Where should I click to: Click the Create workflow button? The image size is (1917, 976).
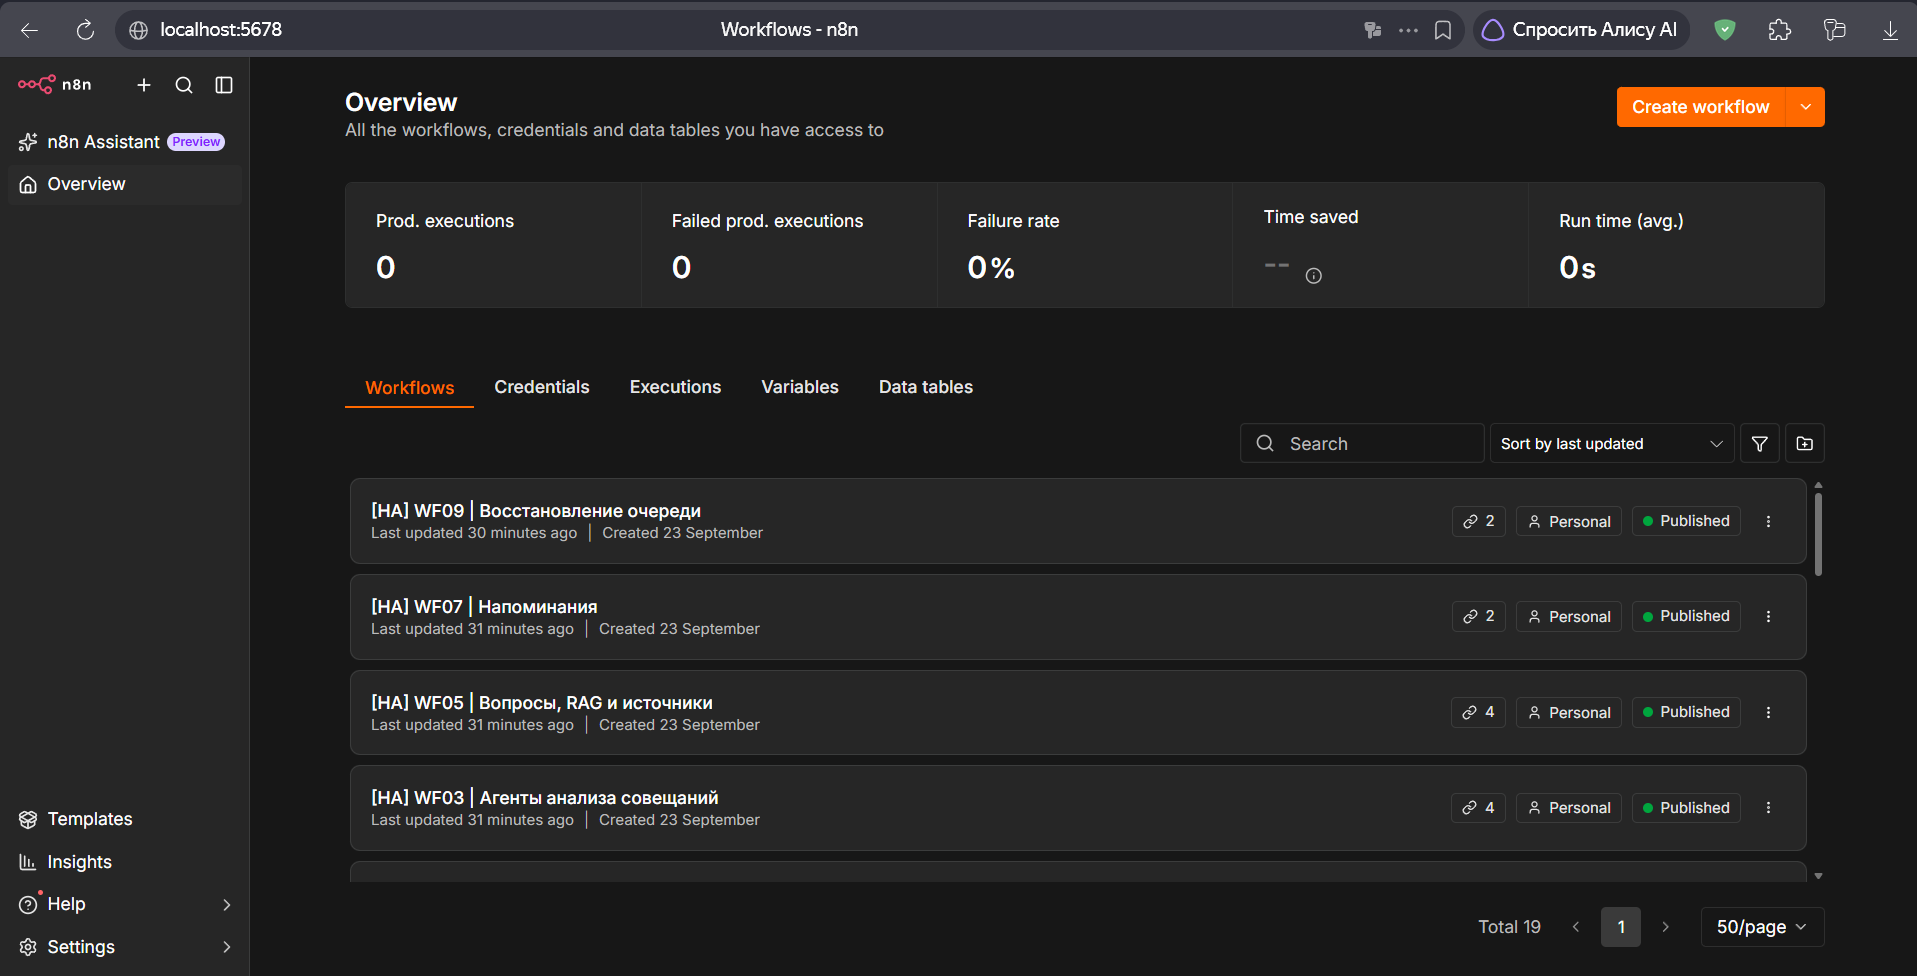point(1700,107)
